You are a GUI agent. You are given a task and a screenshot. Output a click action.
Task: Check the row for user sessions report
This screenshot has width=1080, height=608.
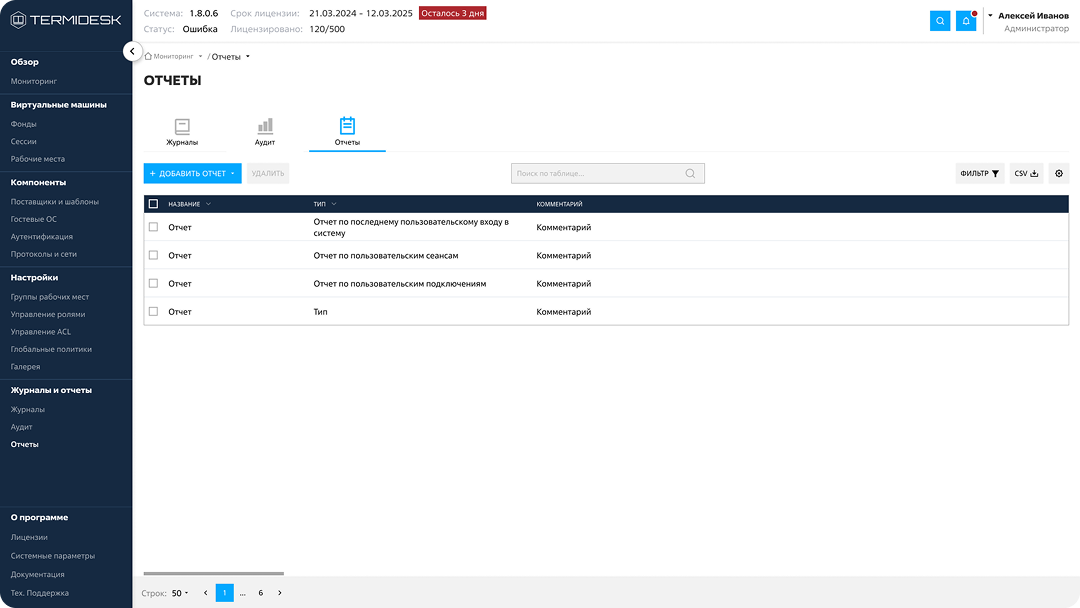(153, 255)
